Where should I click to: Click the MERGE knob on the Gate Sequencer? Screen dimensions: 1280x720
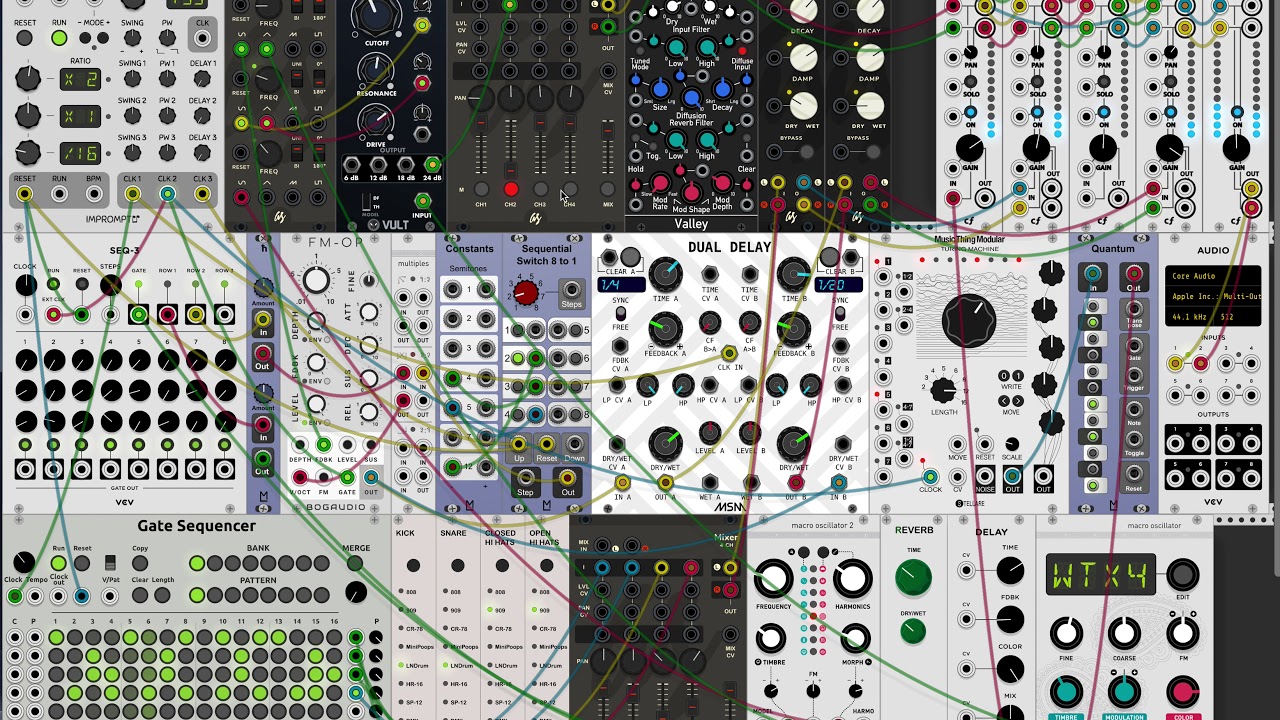[356, 594]
